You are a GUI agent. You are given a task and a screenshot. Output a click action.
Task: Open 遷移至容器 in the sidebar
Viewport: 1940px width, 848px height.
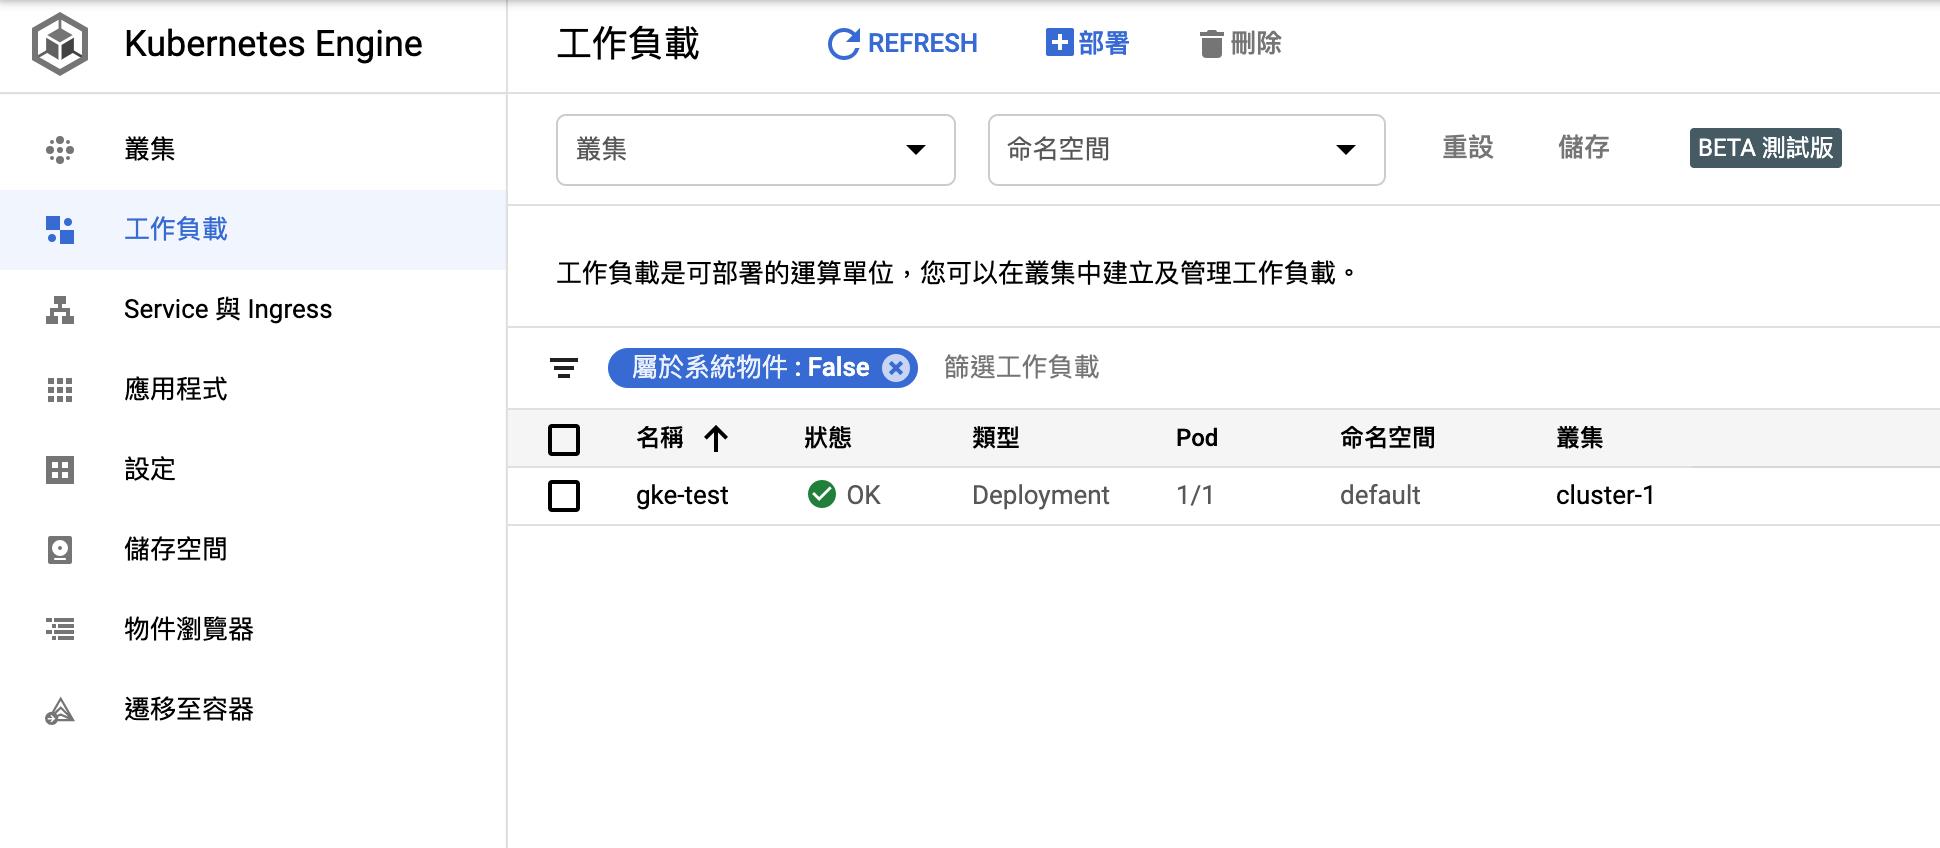253,710
